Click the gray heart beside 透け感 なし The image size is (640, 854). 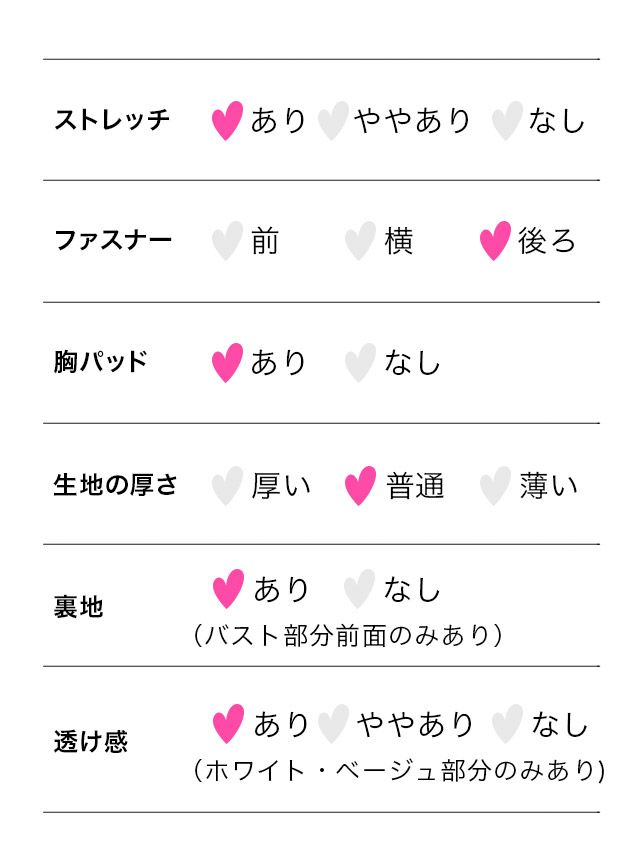pos(507,724)
